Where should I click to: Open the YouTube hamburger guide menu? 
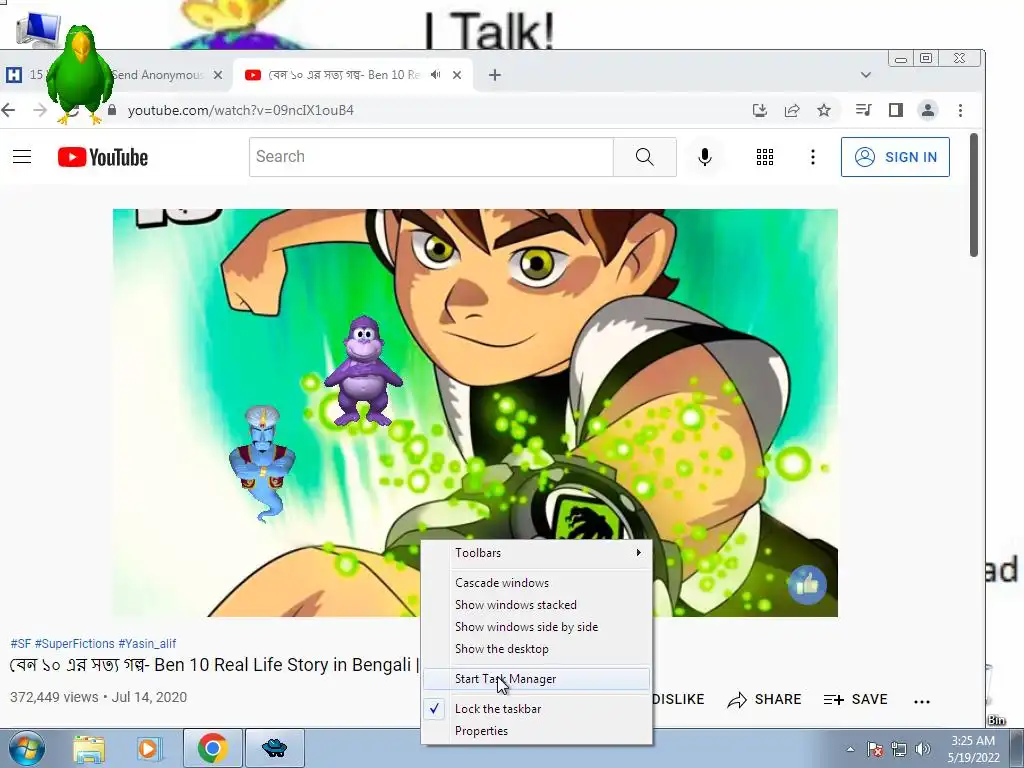coord(22,157)
